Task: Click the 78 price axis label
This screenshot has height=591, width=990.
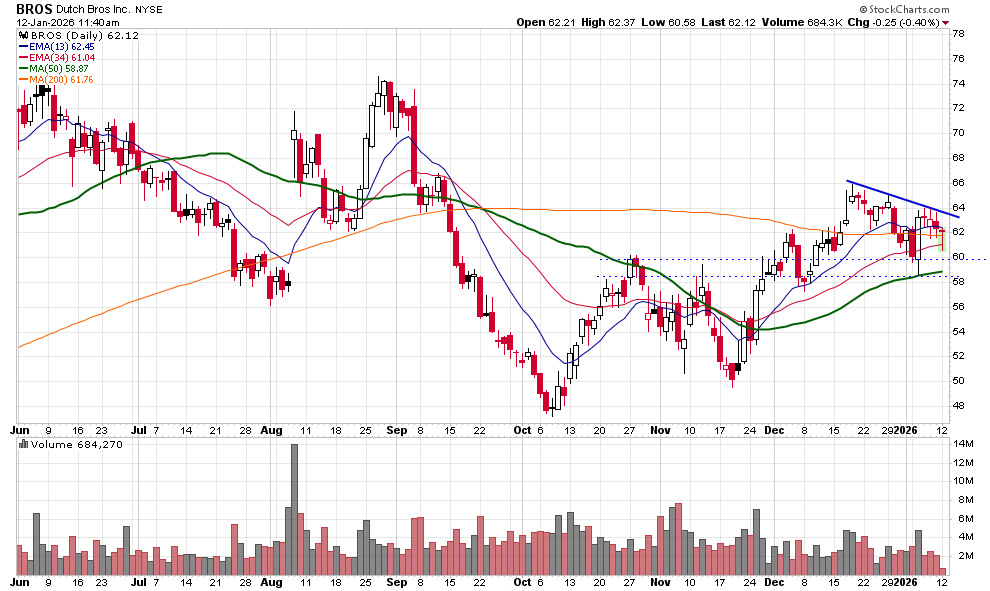Action: pyautogui.click(x=958, y=33)
